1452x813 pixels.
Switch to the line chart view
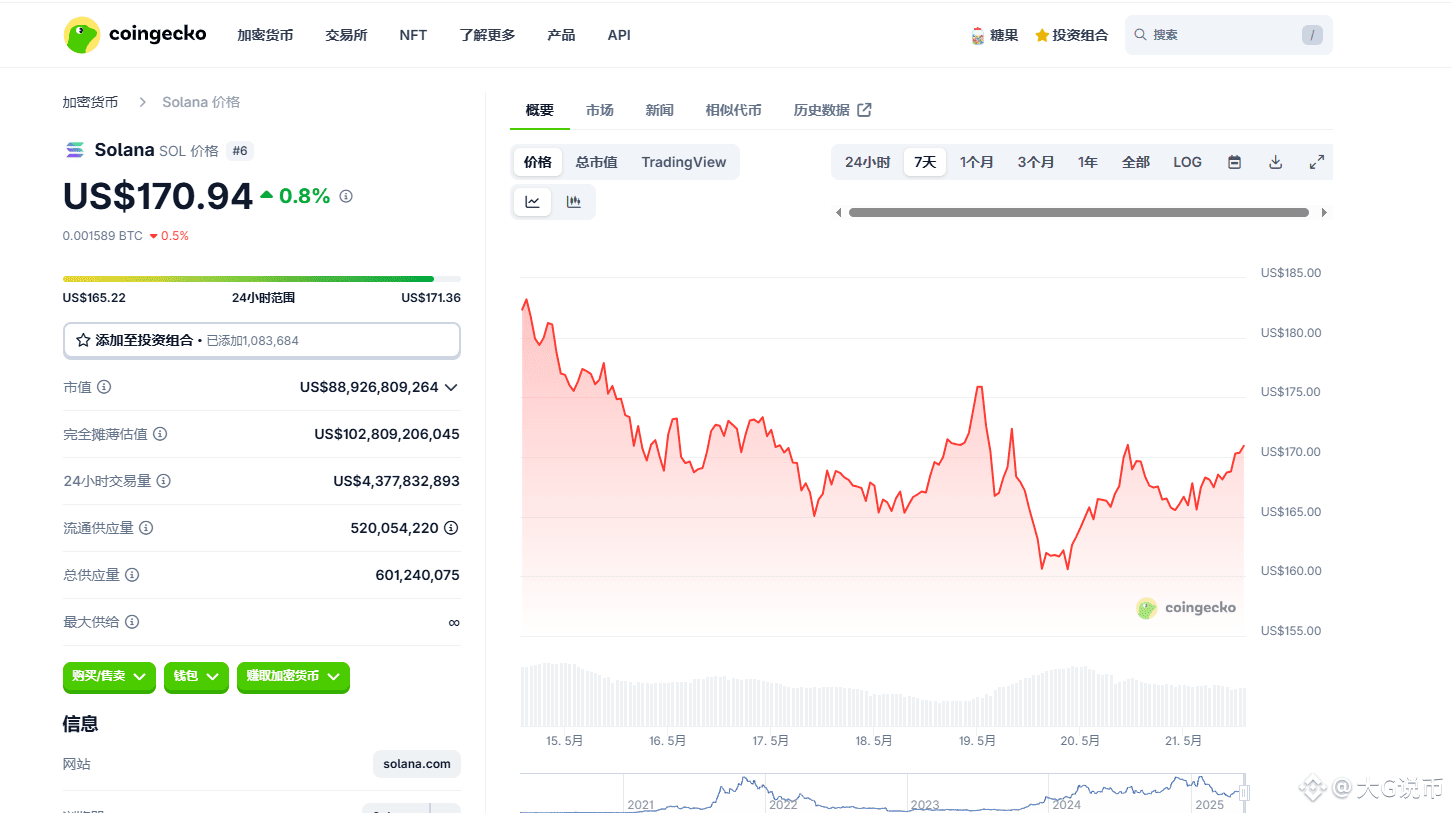[x=533, y=202]
